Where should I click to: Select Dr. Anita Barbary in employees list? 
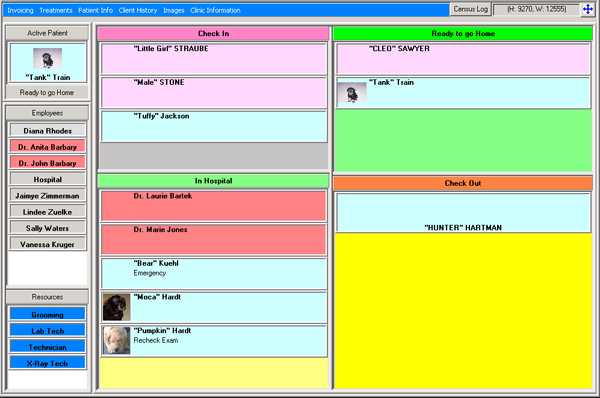47,147
